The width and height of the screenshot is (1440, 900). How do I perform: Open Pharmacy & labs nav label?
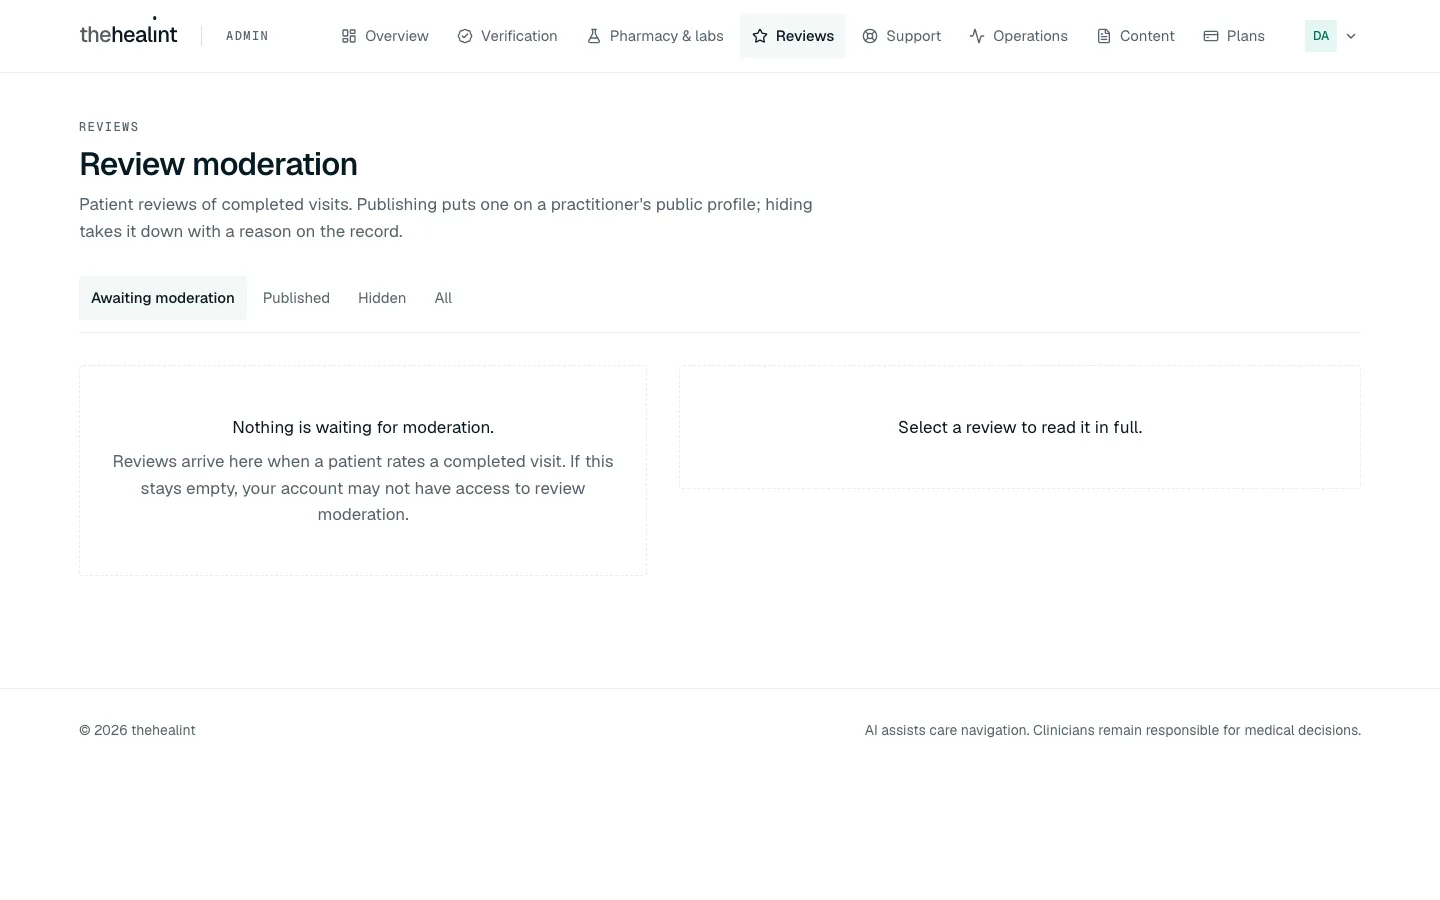(667, 36)
